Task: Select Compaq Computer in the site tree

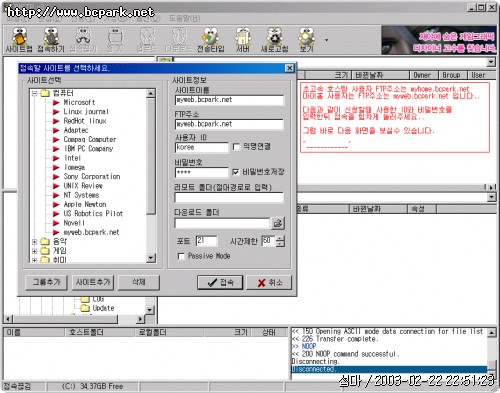Action: [x=90, y=139]
